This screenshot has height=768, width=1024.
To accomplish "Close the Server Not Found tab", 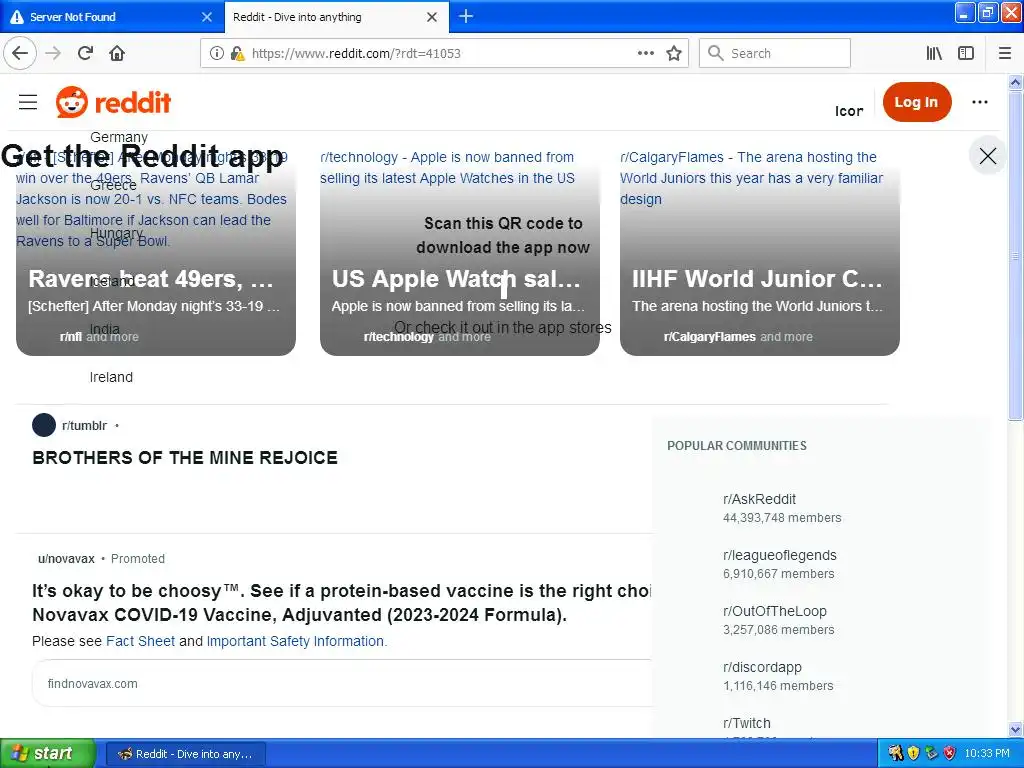I will [207, 17].
